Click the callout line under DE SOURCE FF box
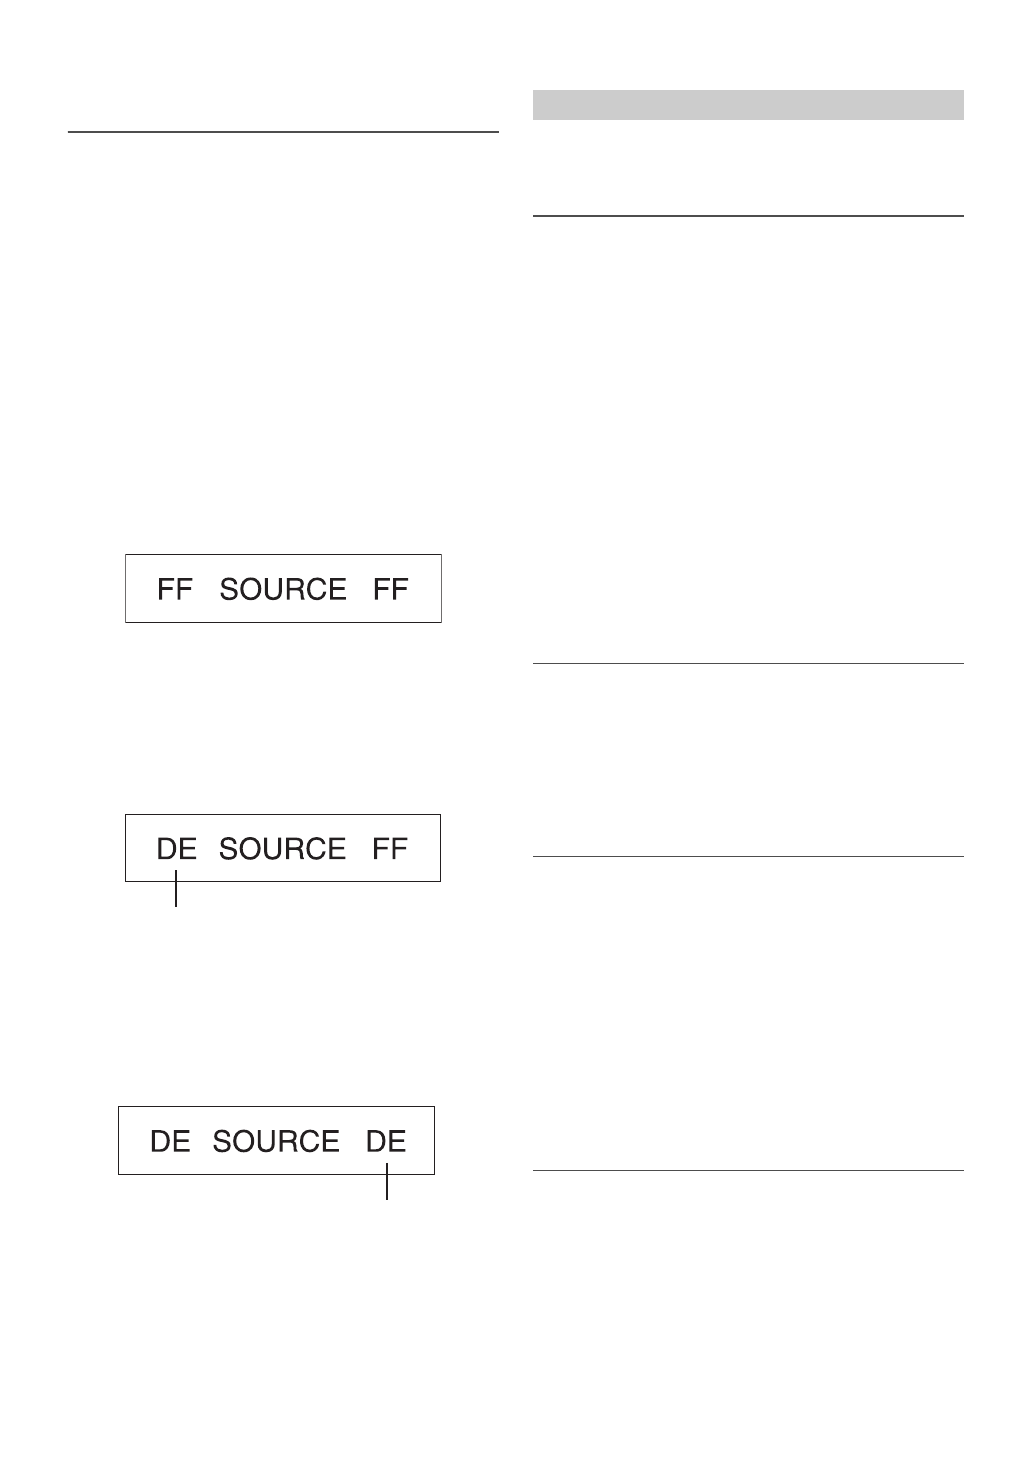Screen dimensions: 1032x1458 pos(176,892)
